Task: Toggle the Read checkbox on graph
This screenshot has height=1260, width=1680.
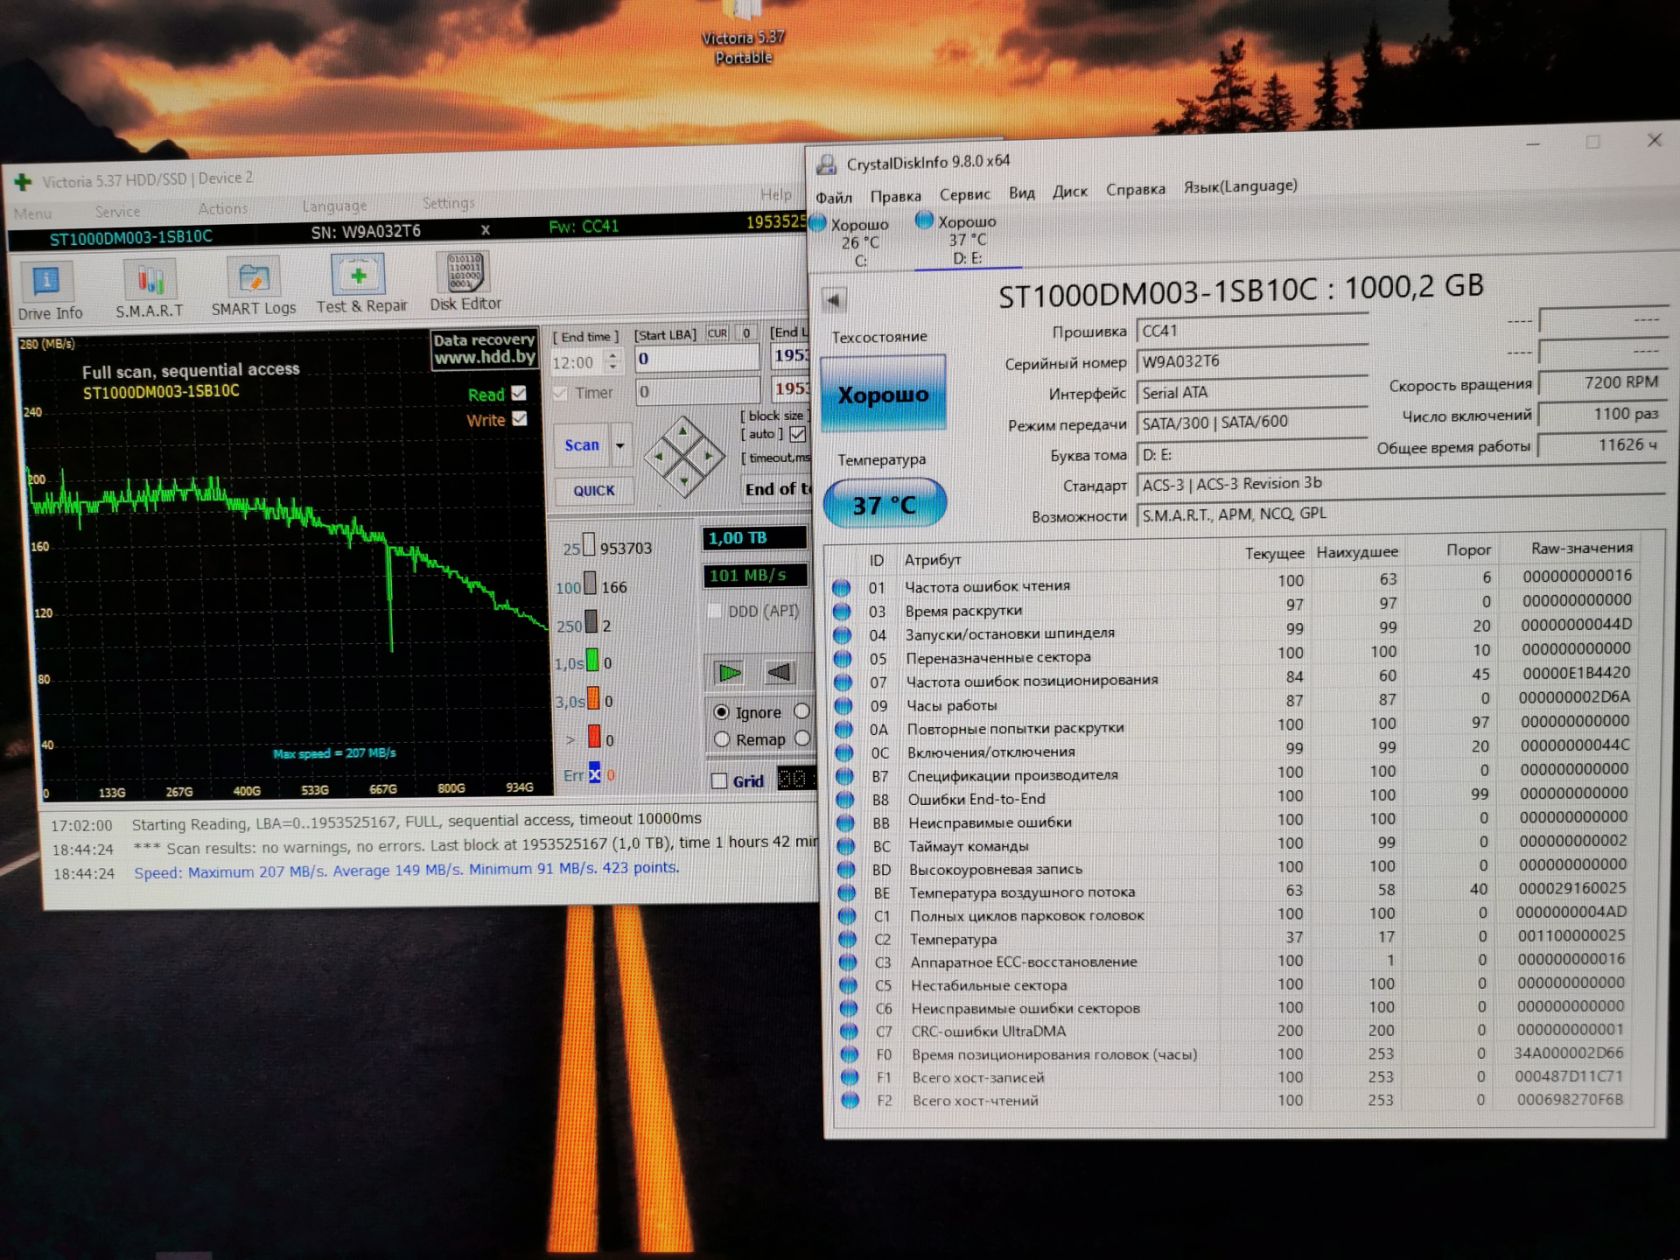Action: pyautogui.click(x=519, y=393)
